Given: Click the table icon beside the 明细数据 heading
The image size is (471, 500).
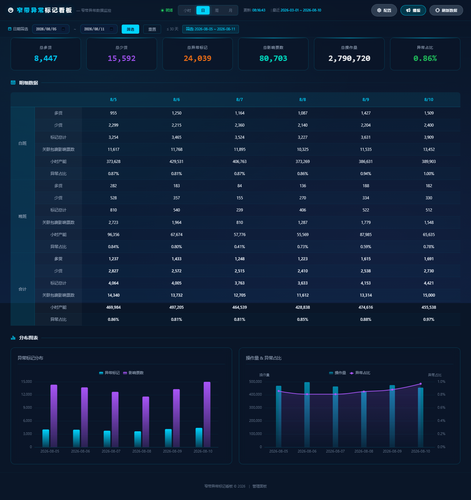Looking at the screenshot, I should pos(13,82).
